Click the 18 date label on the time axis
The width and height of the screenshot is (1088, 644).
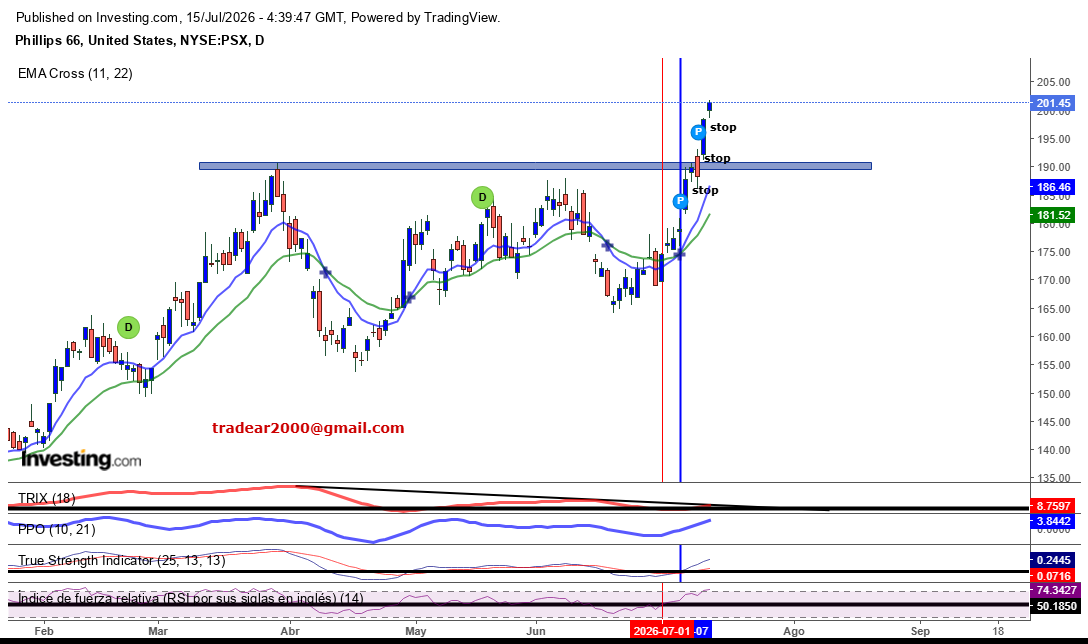998,631
